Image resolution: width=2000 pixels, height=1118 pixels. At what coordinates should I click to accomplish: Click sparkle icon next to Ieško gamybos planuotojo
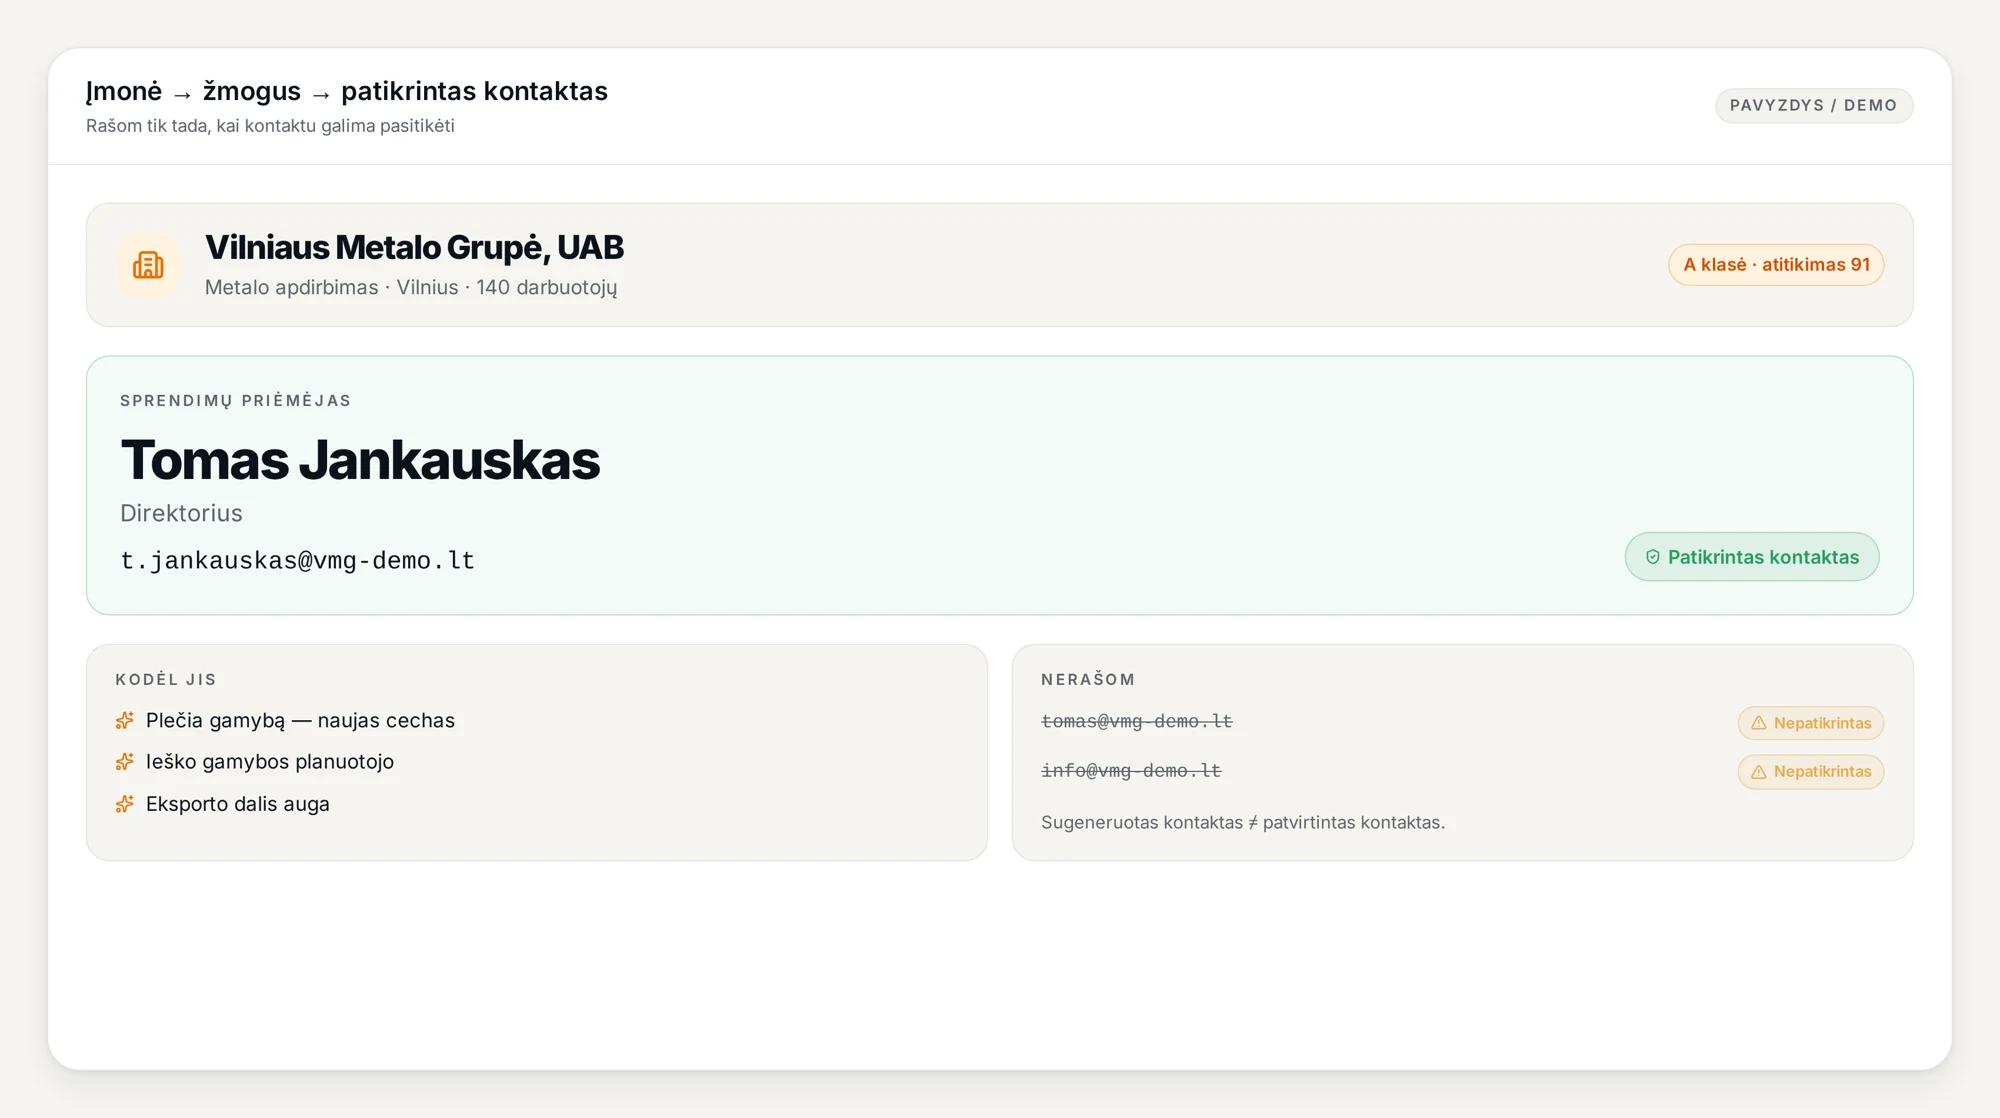124,762
